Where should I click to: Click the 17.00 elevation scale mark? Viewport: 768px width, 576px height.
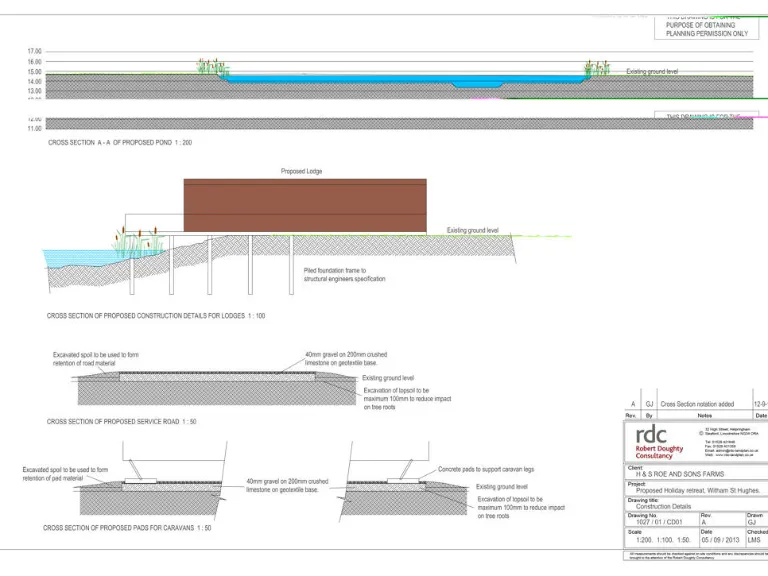pyautogui.click(x=35, y=51)
